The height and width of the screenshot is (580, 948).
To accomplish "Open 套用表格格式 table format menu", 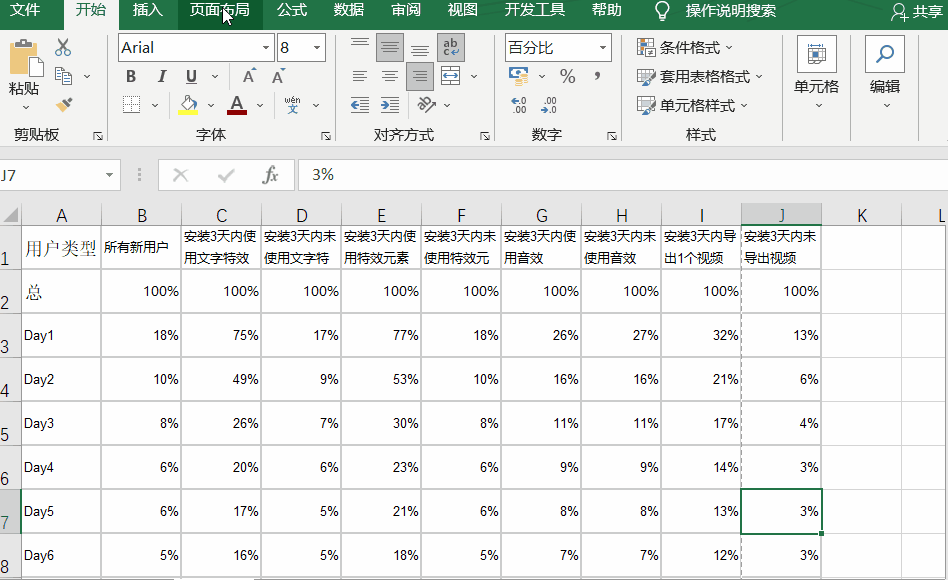I will point(700,76).
